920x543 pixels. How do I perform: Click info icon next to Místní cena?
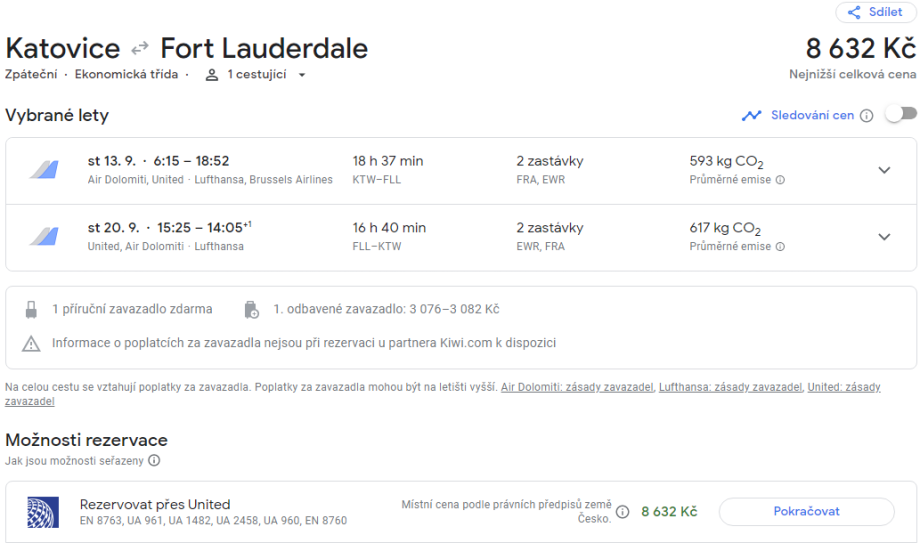point(623,512)
